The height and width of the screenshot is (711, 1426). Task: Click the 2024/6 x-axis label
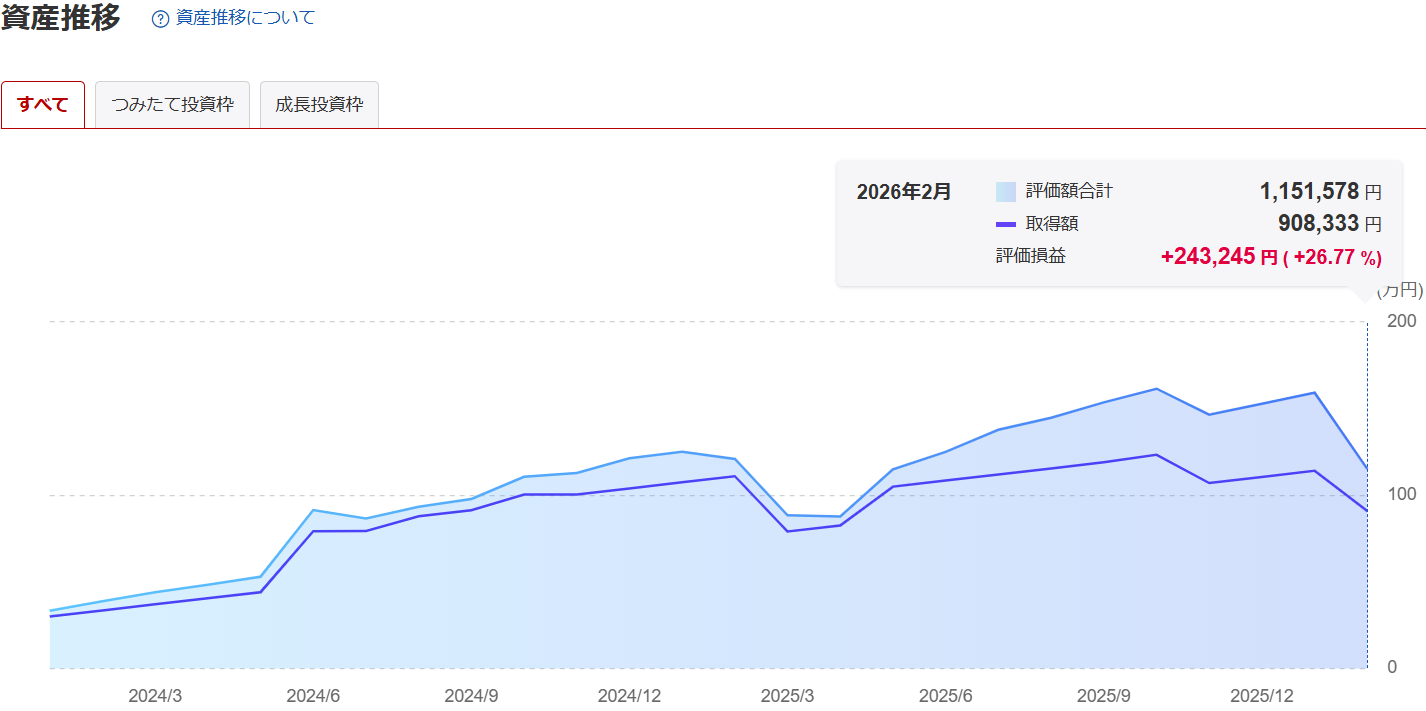313,696
